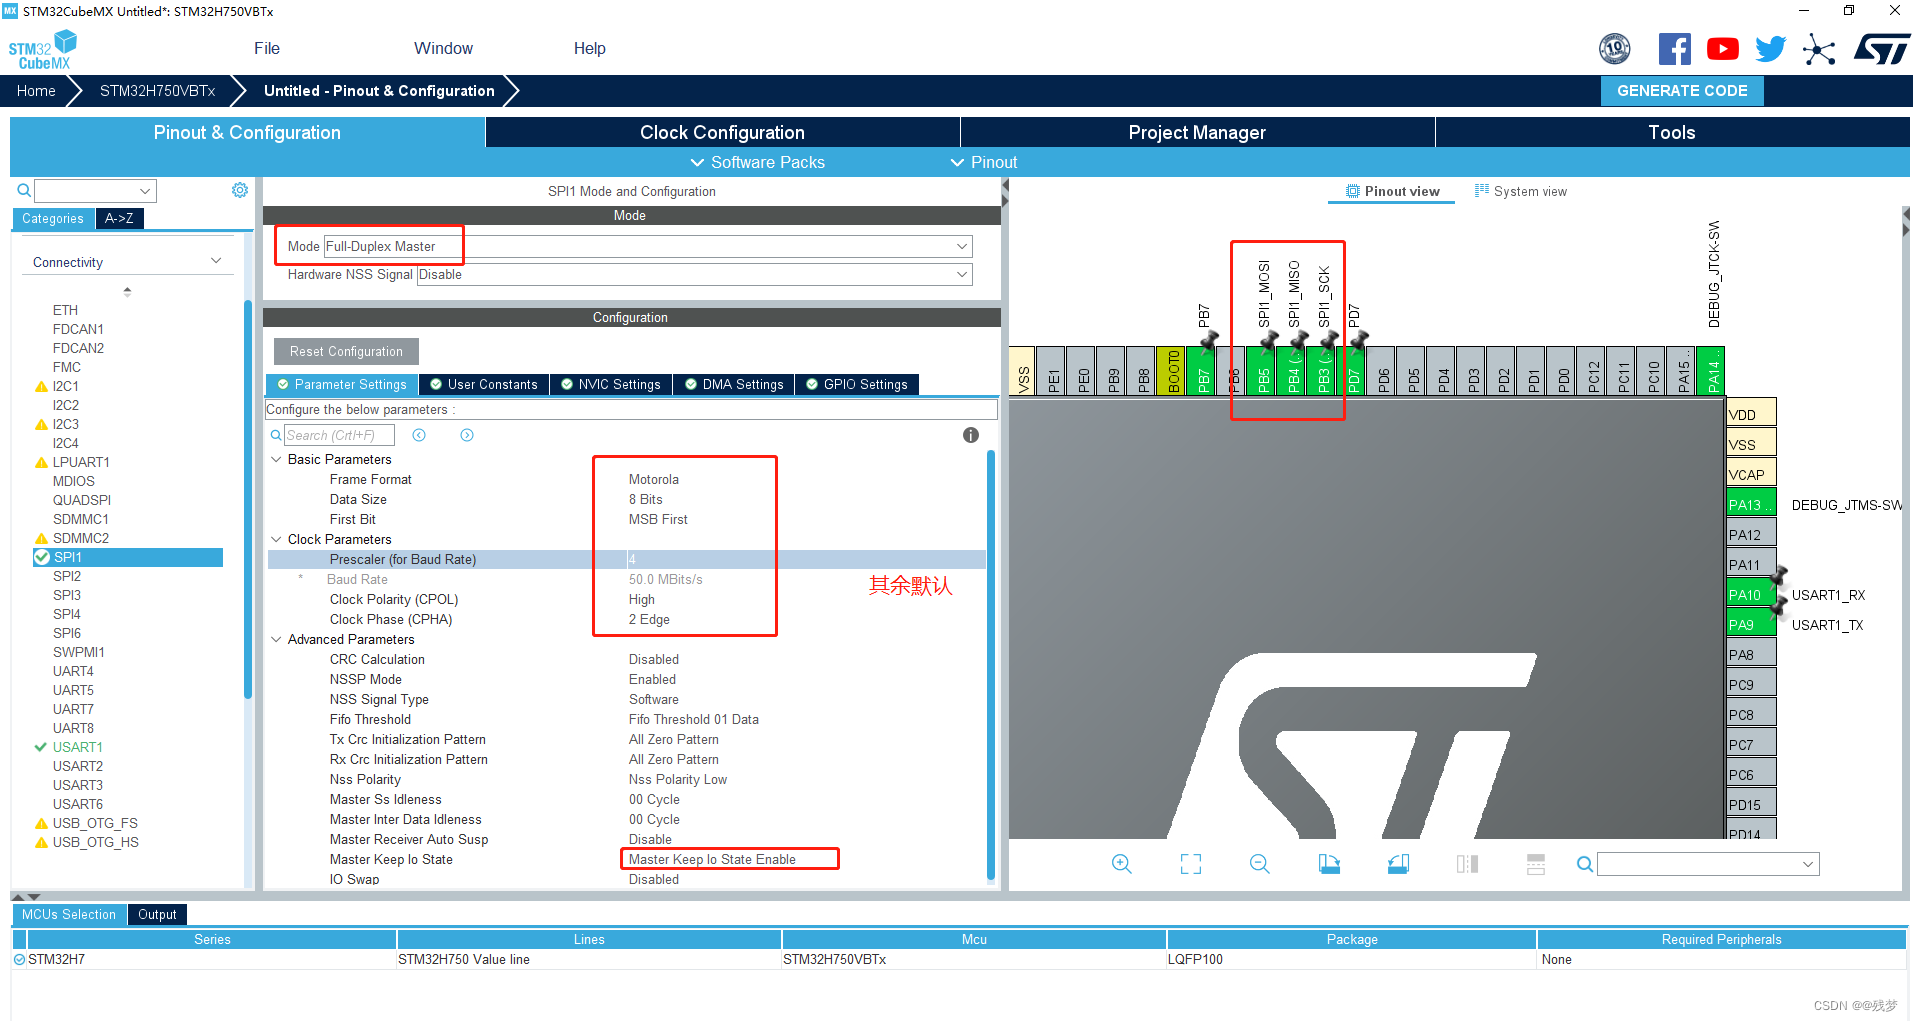Open the SPI1 Mode dropdown
The width and height of the screenshot is (1913, 1021).
(647, 246)
